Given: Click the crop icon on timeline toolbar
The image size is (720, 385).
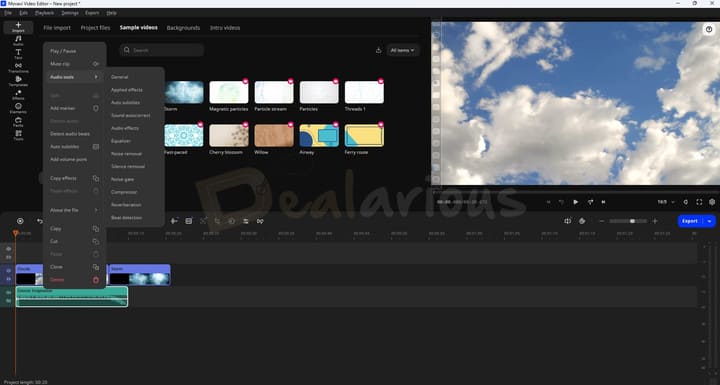Looking at the screenshot, I should [217, 221].
